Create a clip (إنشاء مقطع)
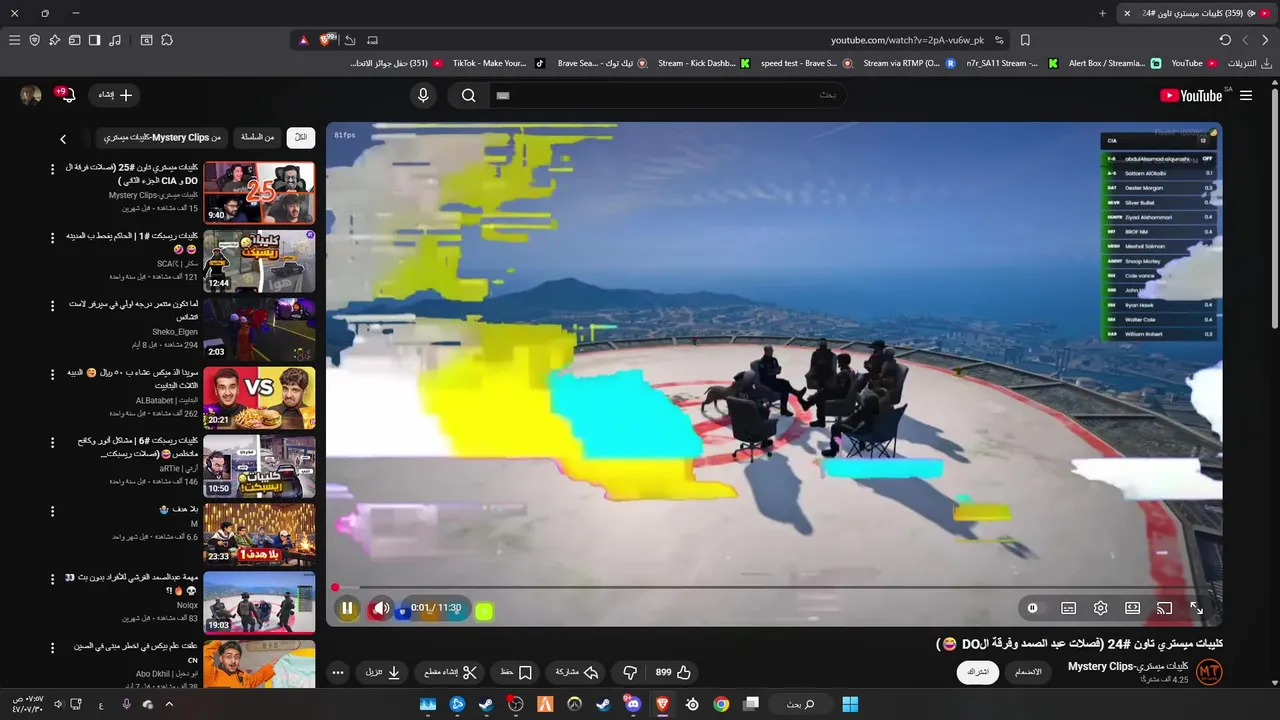Viewport: 1280px width, 720px height. coord(451,672)
